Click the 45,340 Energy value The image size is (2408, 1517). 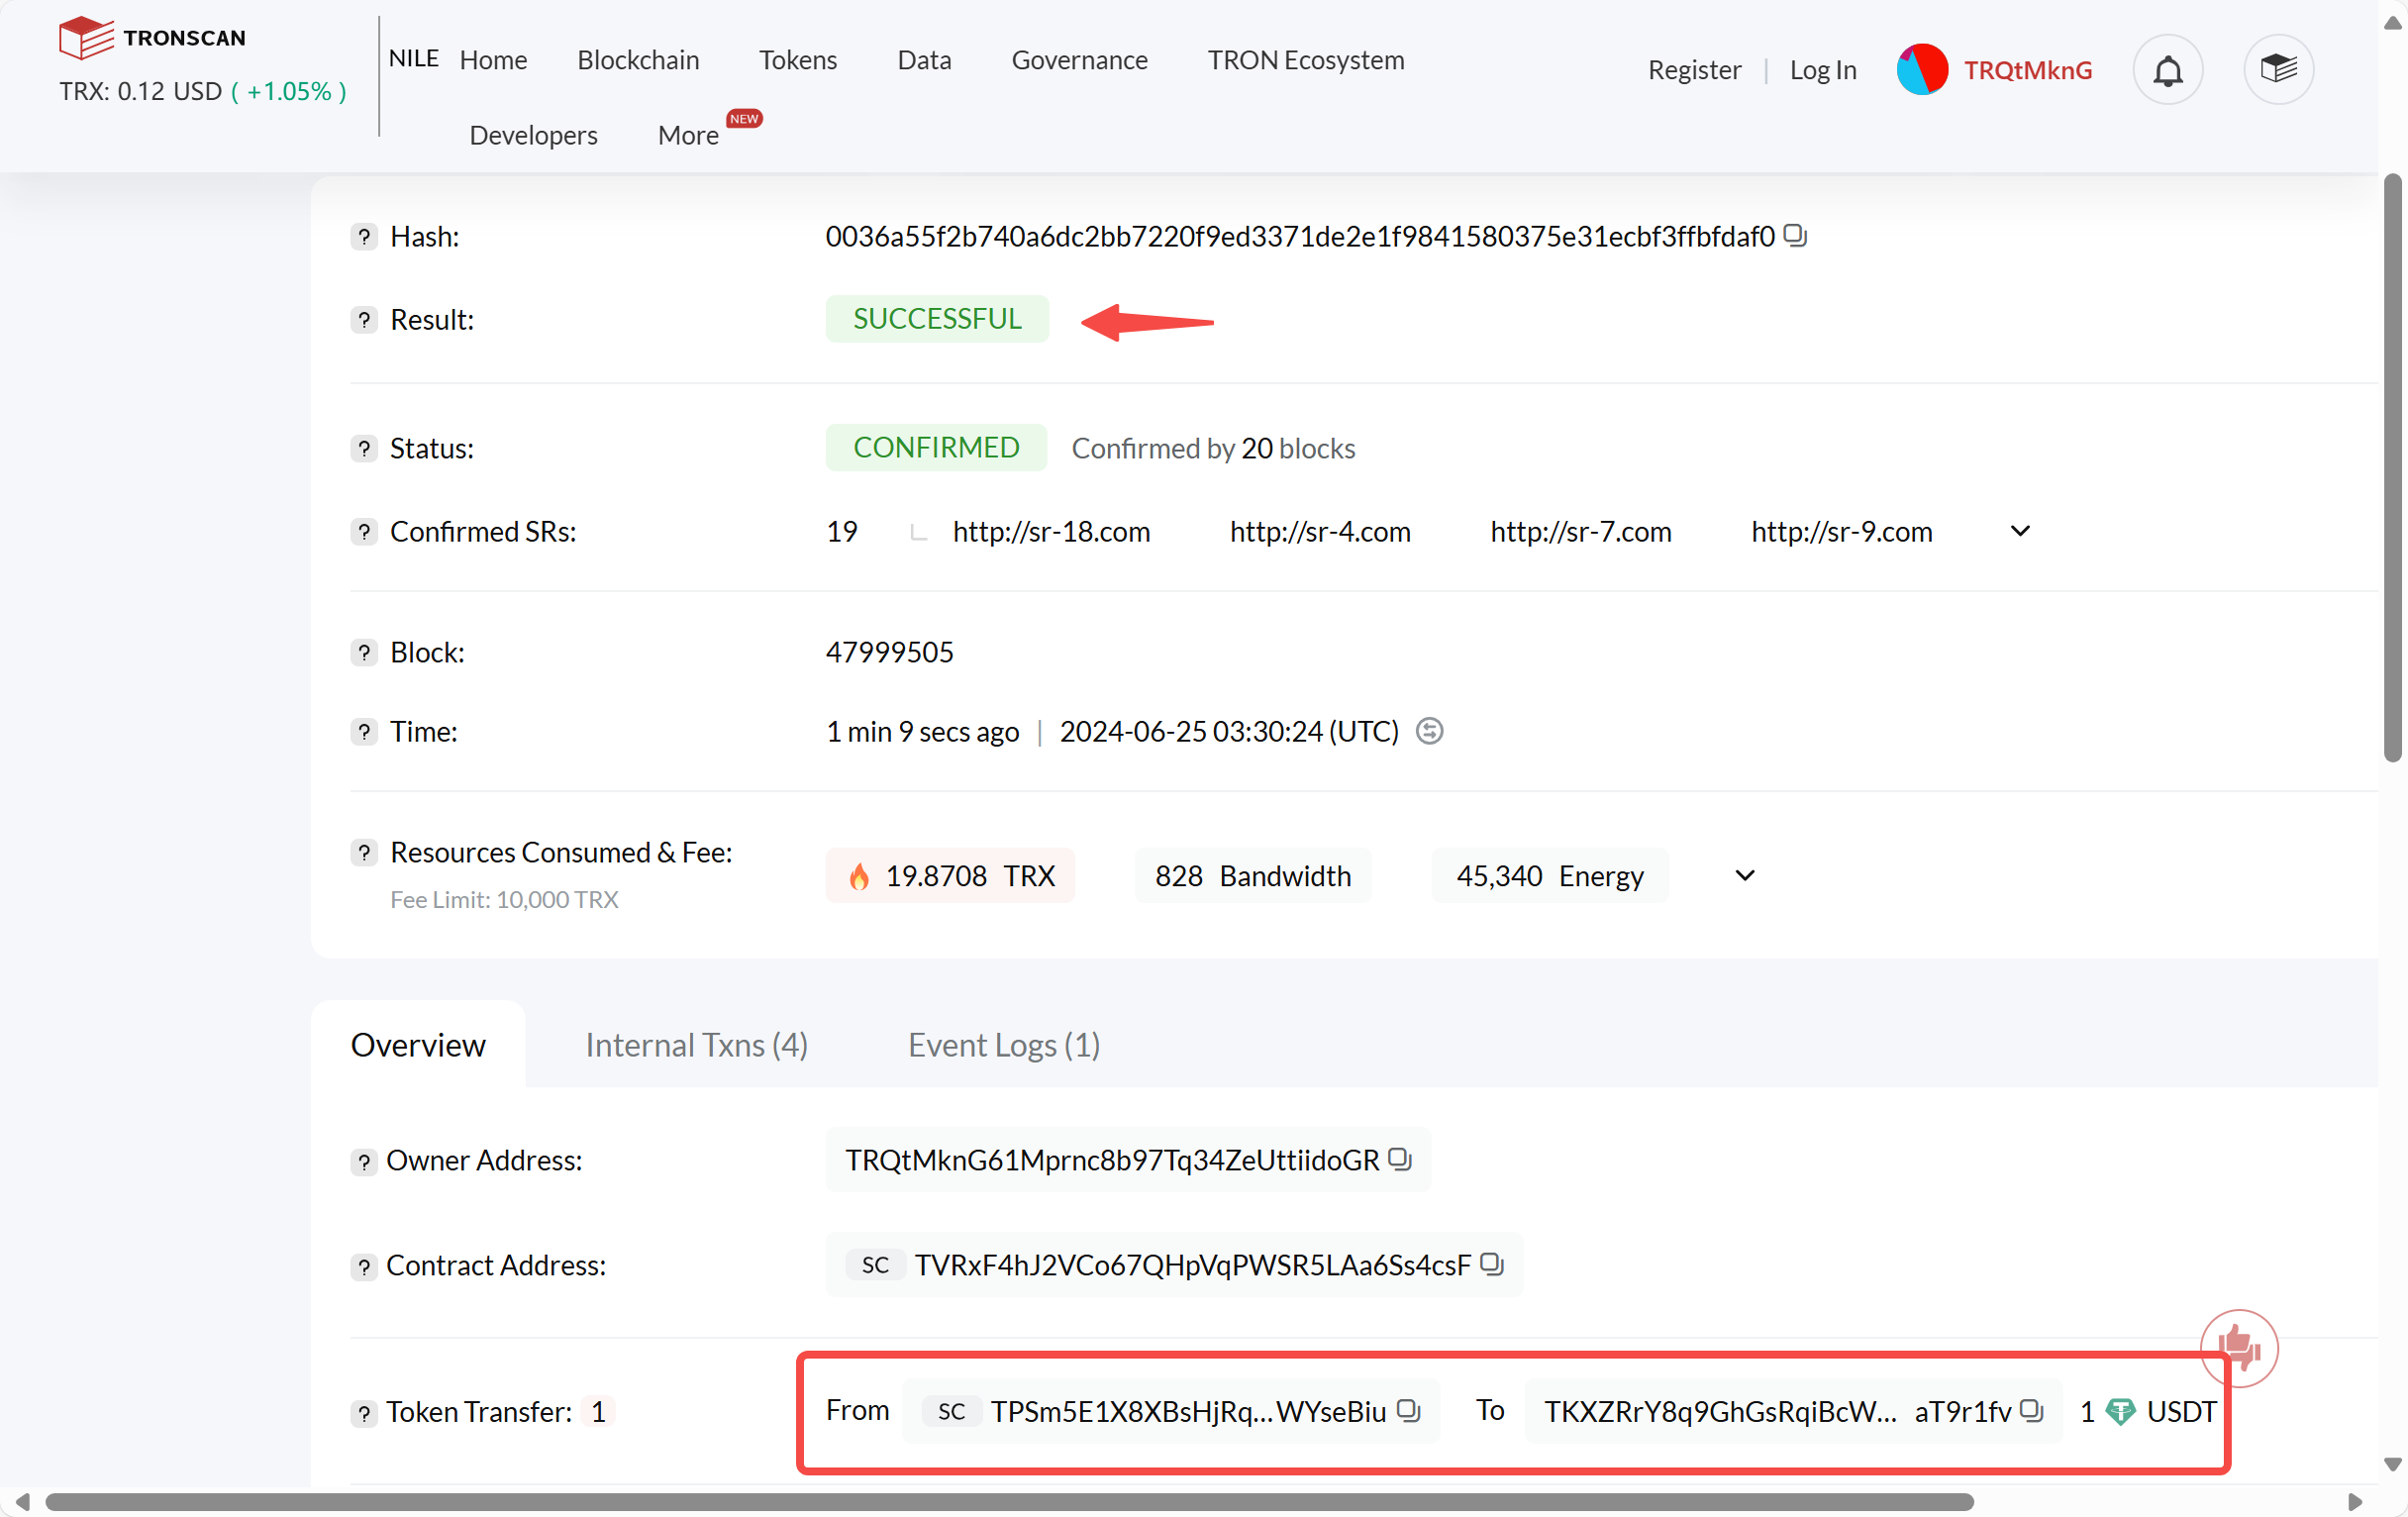coord(1549,876)
